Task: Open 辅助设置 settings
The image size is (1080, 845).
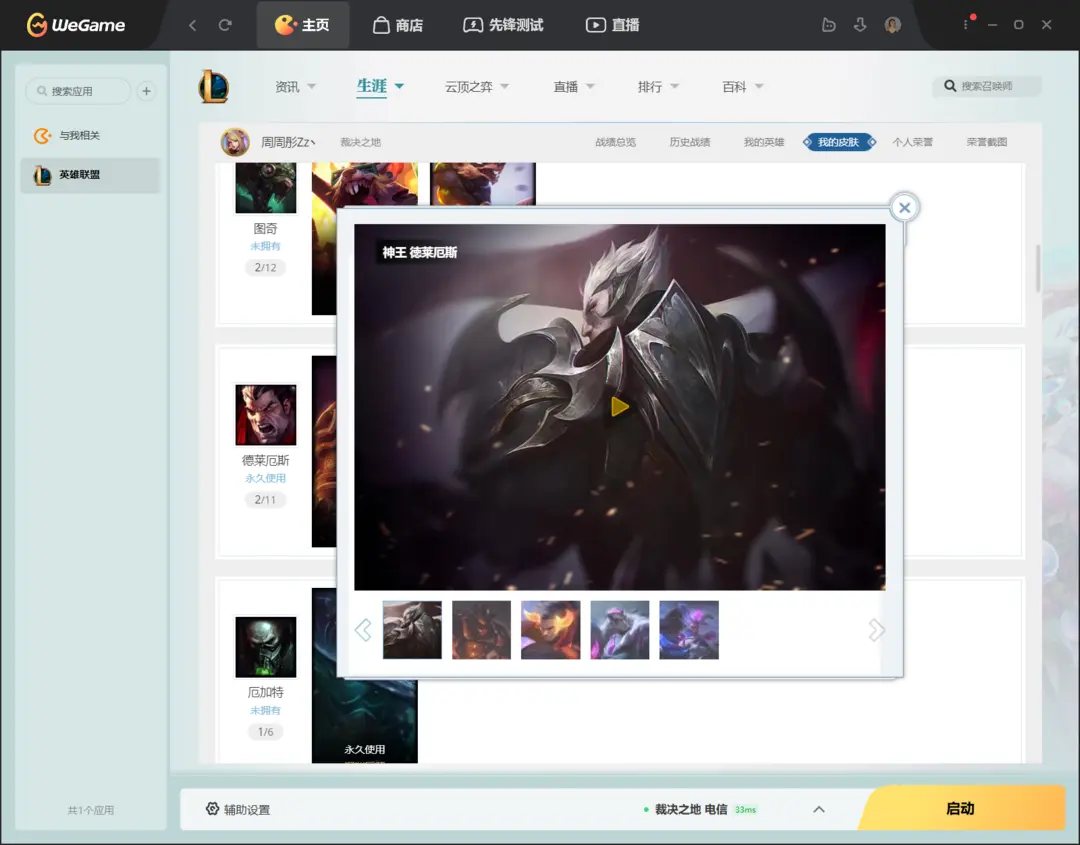Action: 238,809
